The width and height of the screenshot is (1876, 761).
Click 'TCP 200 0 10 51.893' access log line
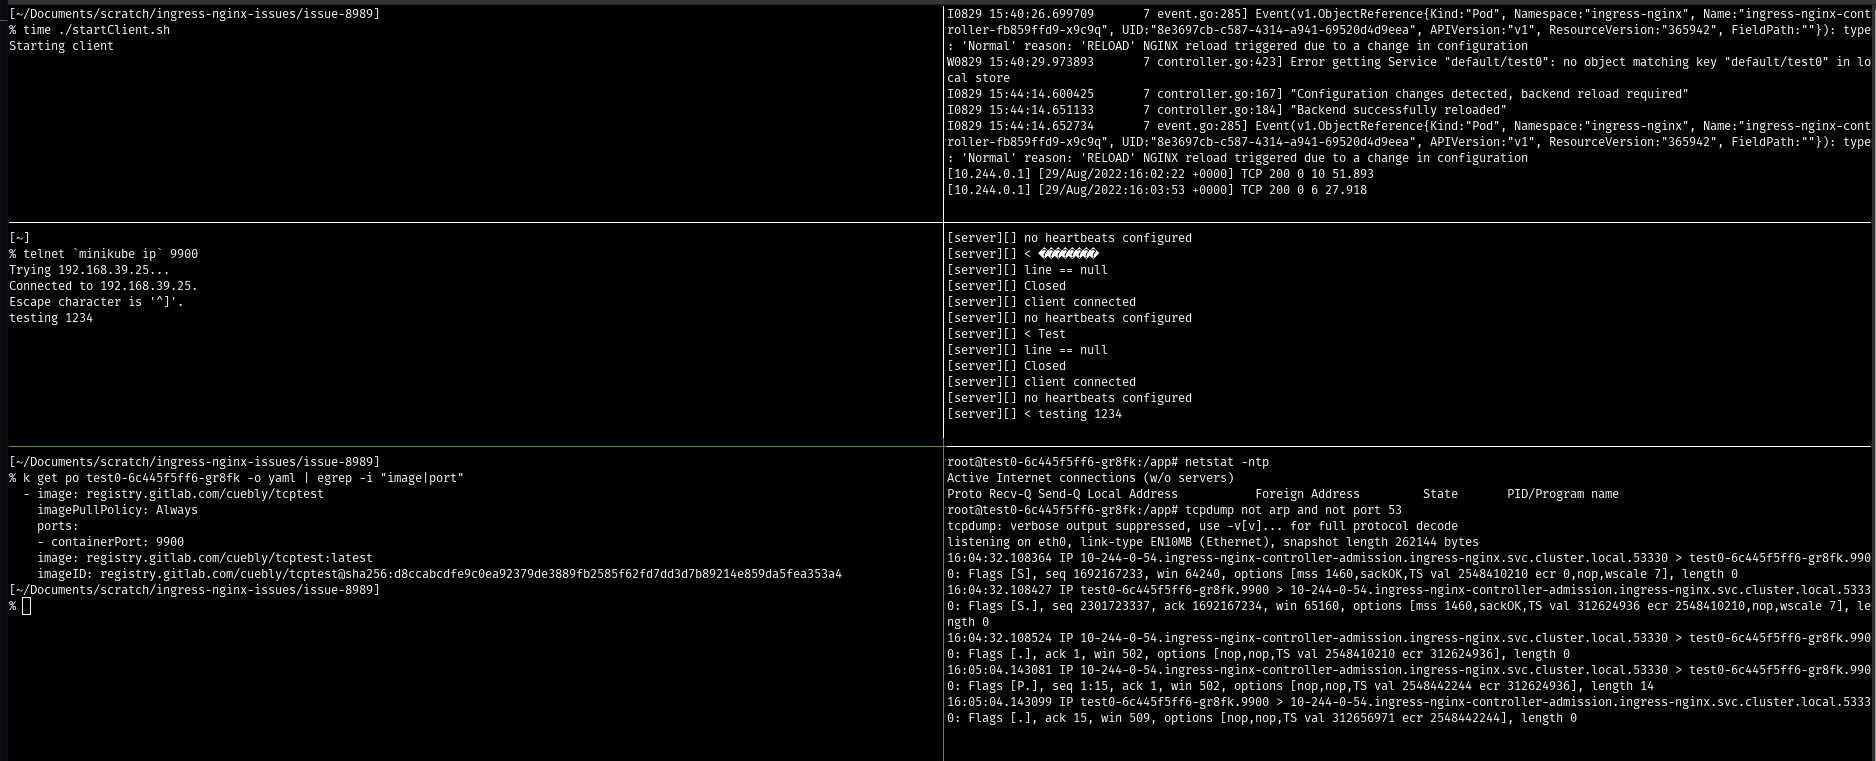(1160, 174)
